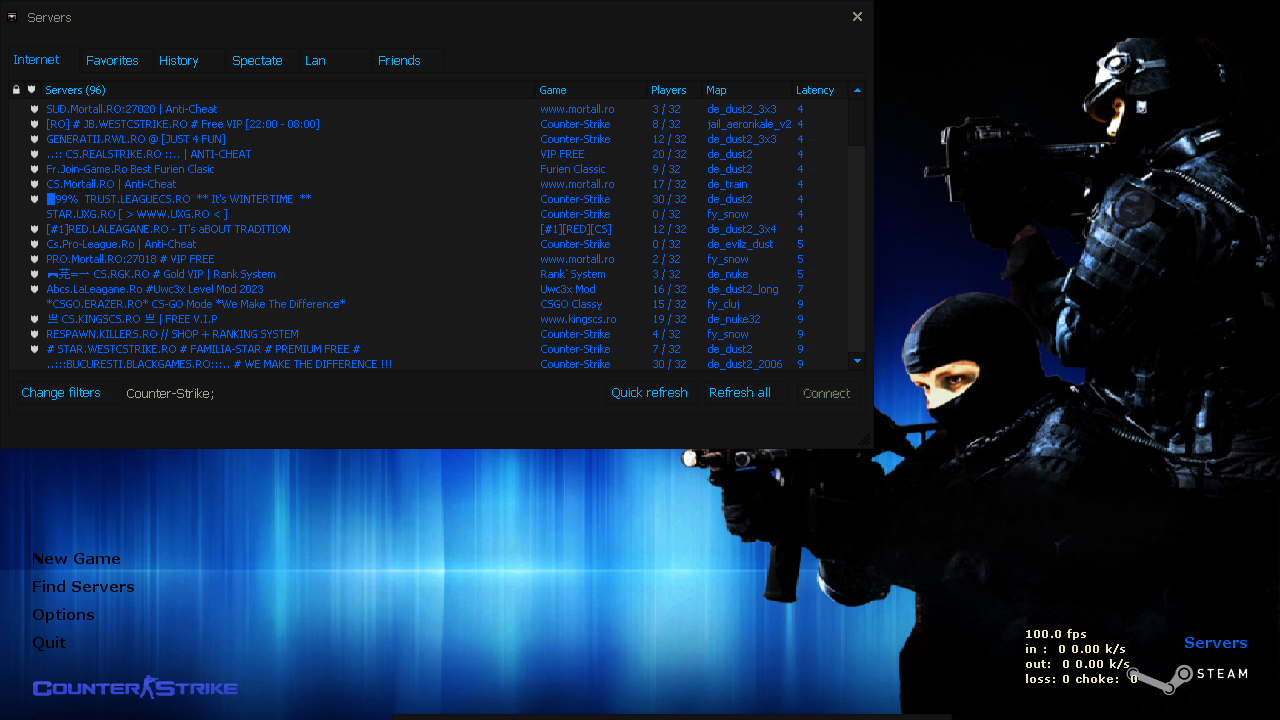Click the Servers window title icon
Screen dimensions: 1280x720
coord(13,17)
